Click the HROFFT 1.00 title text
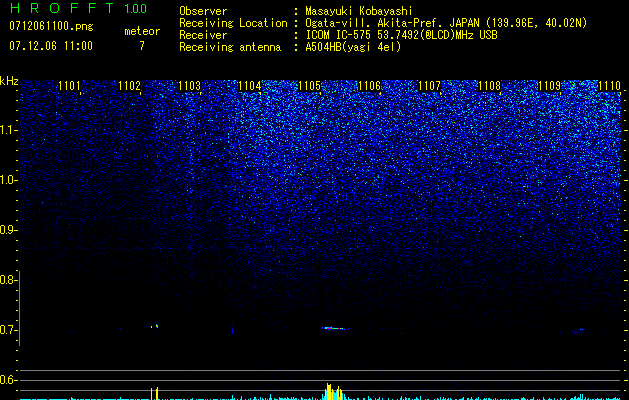This screenshot has height=400, width=629. (78, 8)
